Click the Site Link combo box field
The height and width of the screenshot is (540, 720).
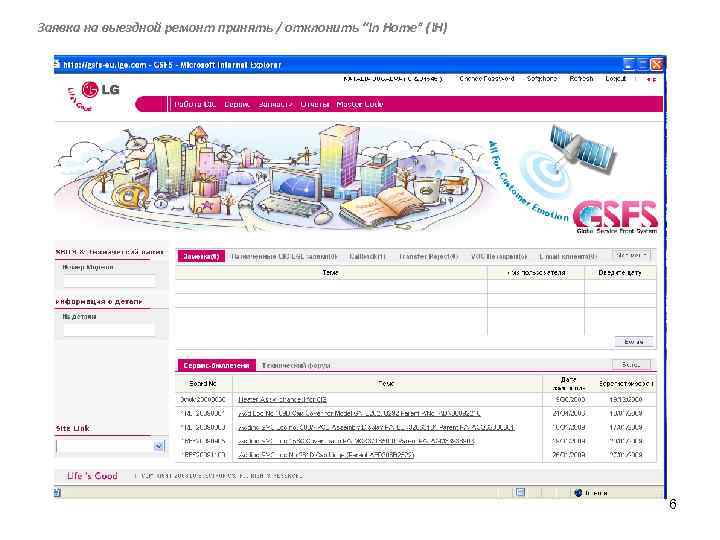tap(110, 446)
